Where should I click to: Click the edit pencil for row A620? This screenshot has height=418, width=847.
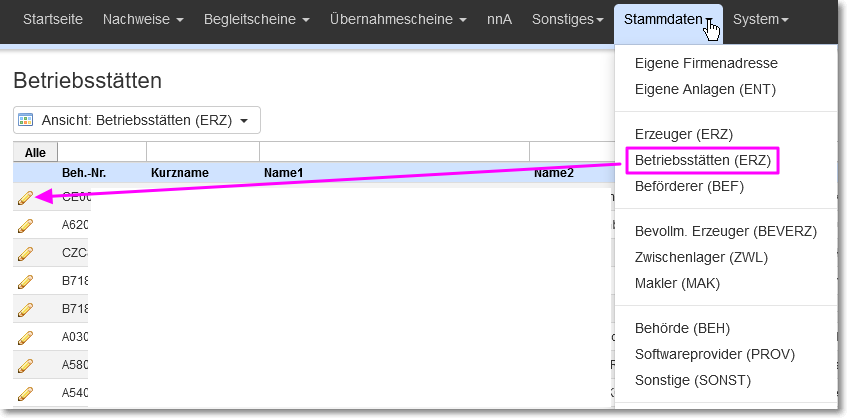coord(25,226)
